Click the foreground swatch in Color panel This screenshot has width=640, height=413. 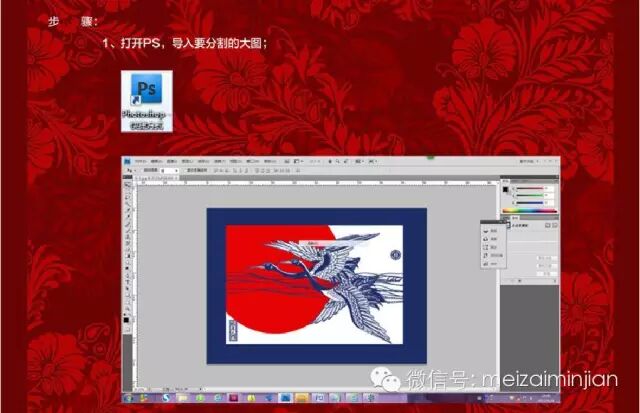tap(505, 189)
